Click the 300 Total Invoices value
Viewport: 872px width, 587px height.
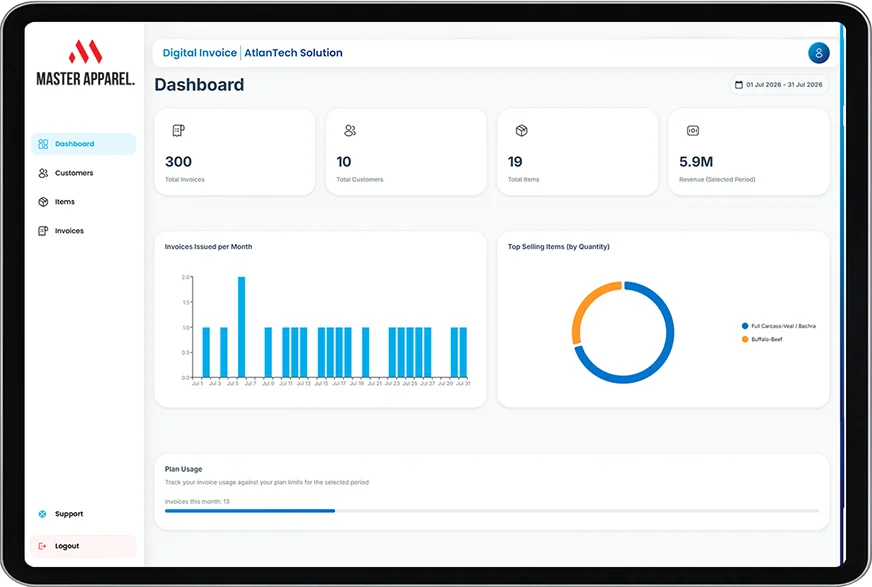(179, 162)
